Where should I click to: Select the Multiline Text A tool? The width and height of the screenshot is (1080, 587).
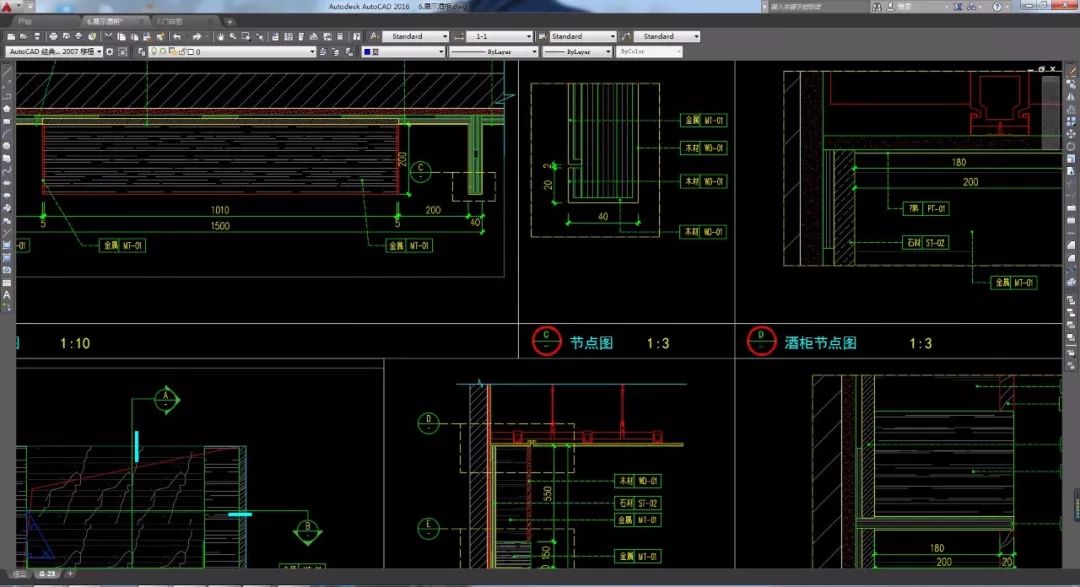pos(7,295)
